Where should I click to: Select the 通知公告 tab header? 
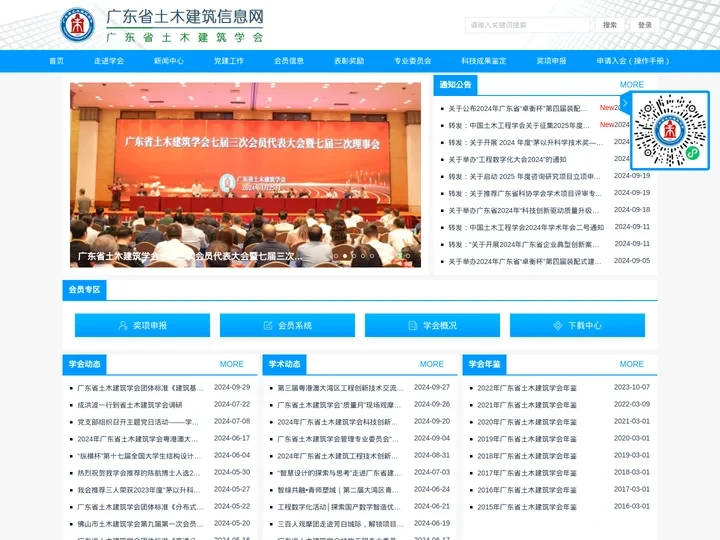(x=456, y=85)
